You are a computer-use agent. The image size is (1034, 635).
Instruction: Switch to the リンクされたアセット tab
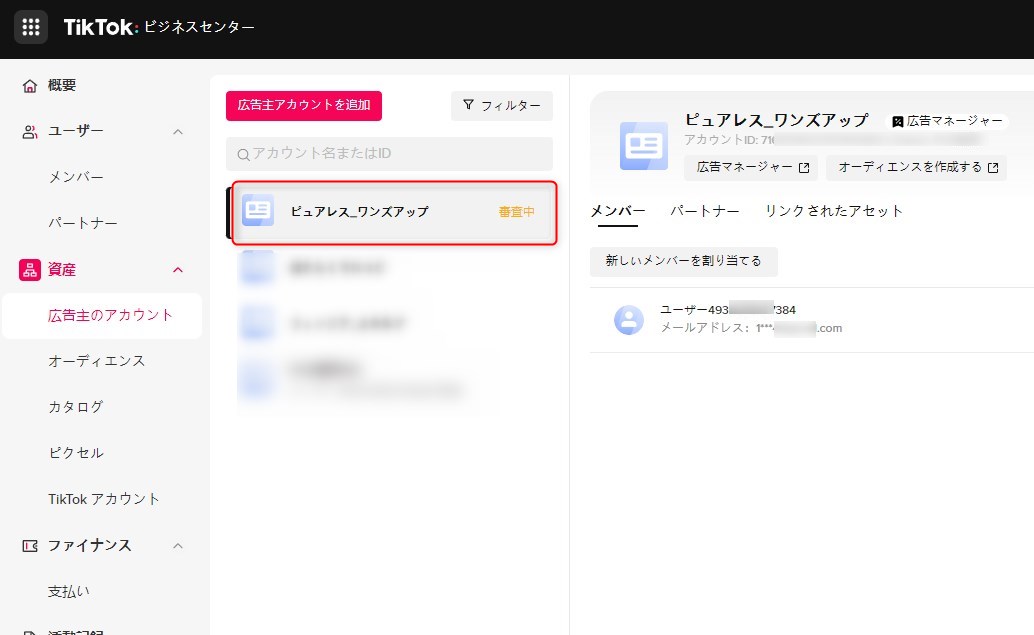point(833,211)
